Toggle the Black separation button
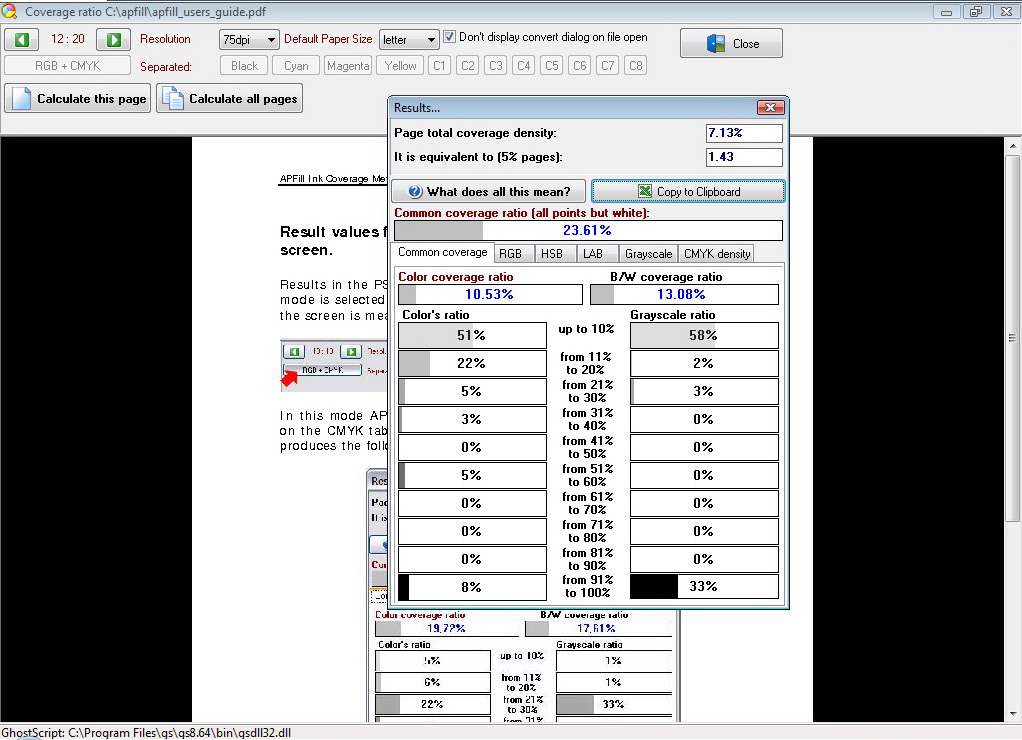This screenshot has height=740, width=1022. coord(244,66)
